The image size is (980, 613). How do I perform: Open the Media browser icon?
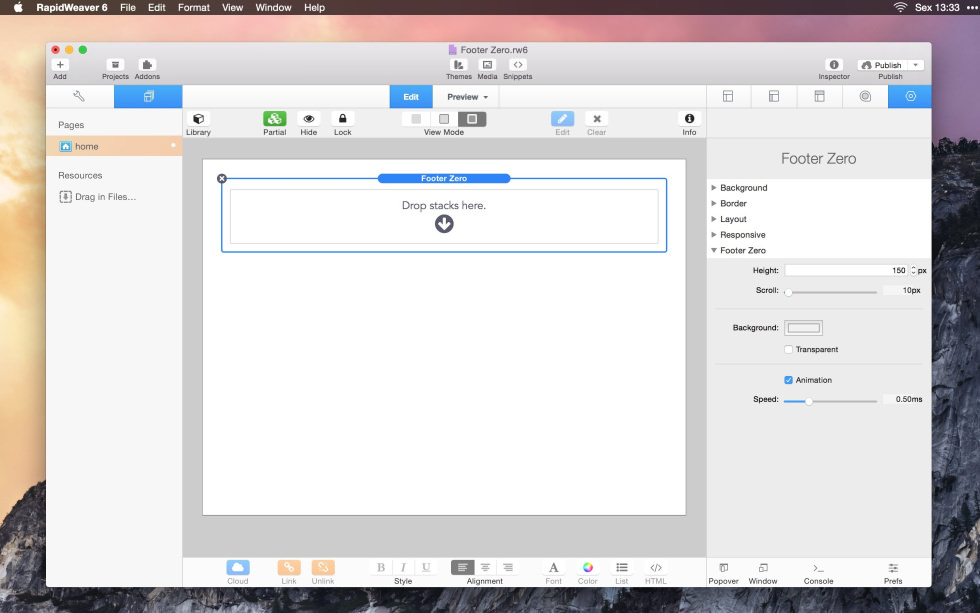coord(488,65)
